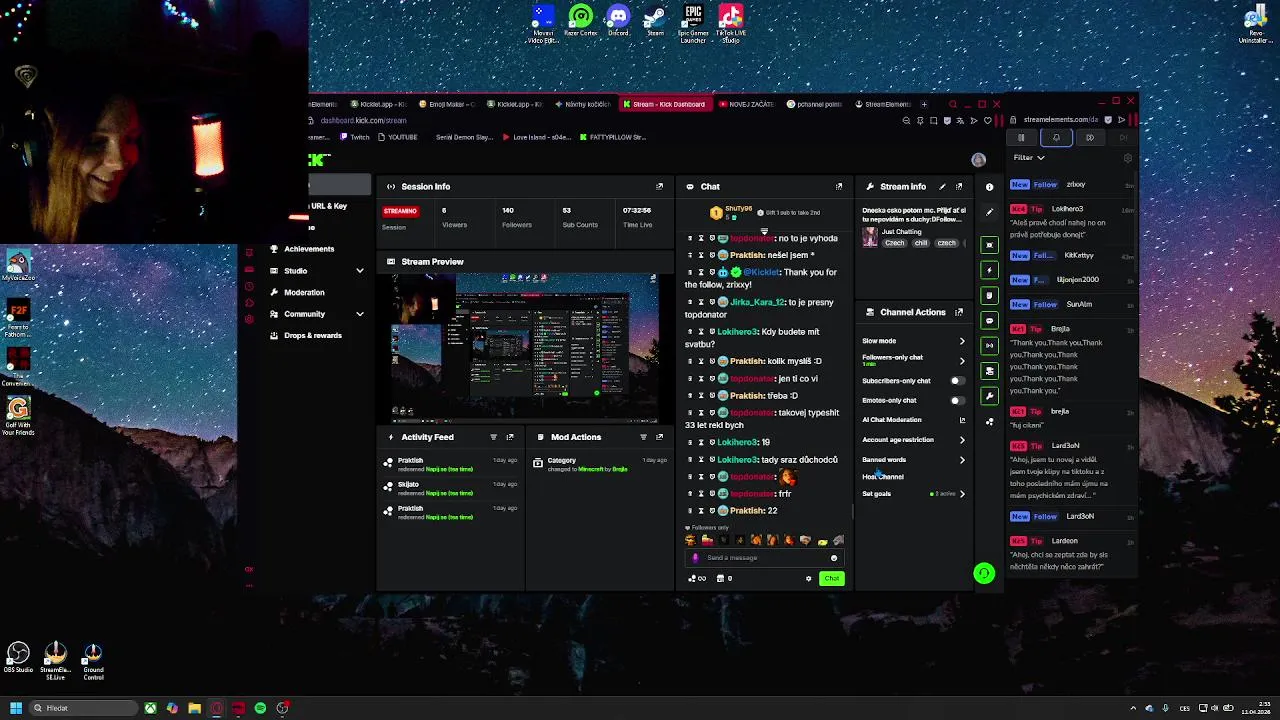Open TikTok LIVE Studio shortcut
This screenshot has width=1280, height=720.
pyautogui.click(x=730, y=24)
